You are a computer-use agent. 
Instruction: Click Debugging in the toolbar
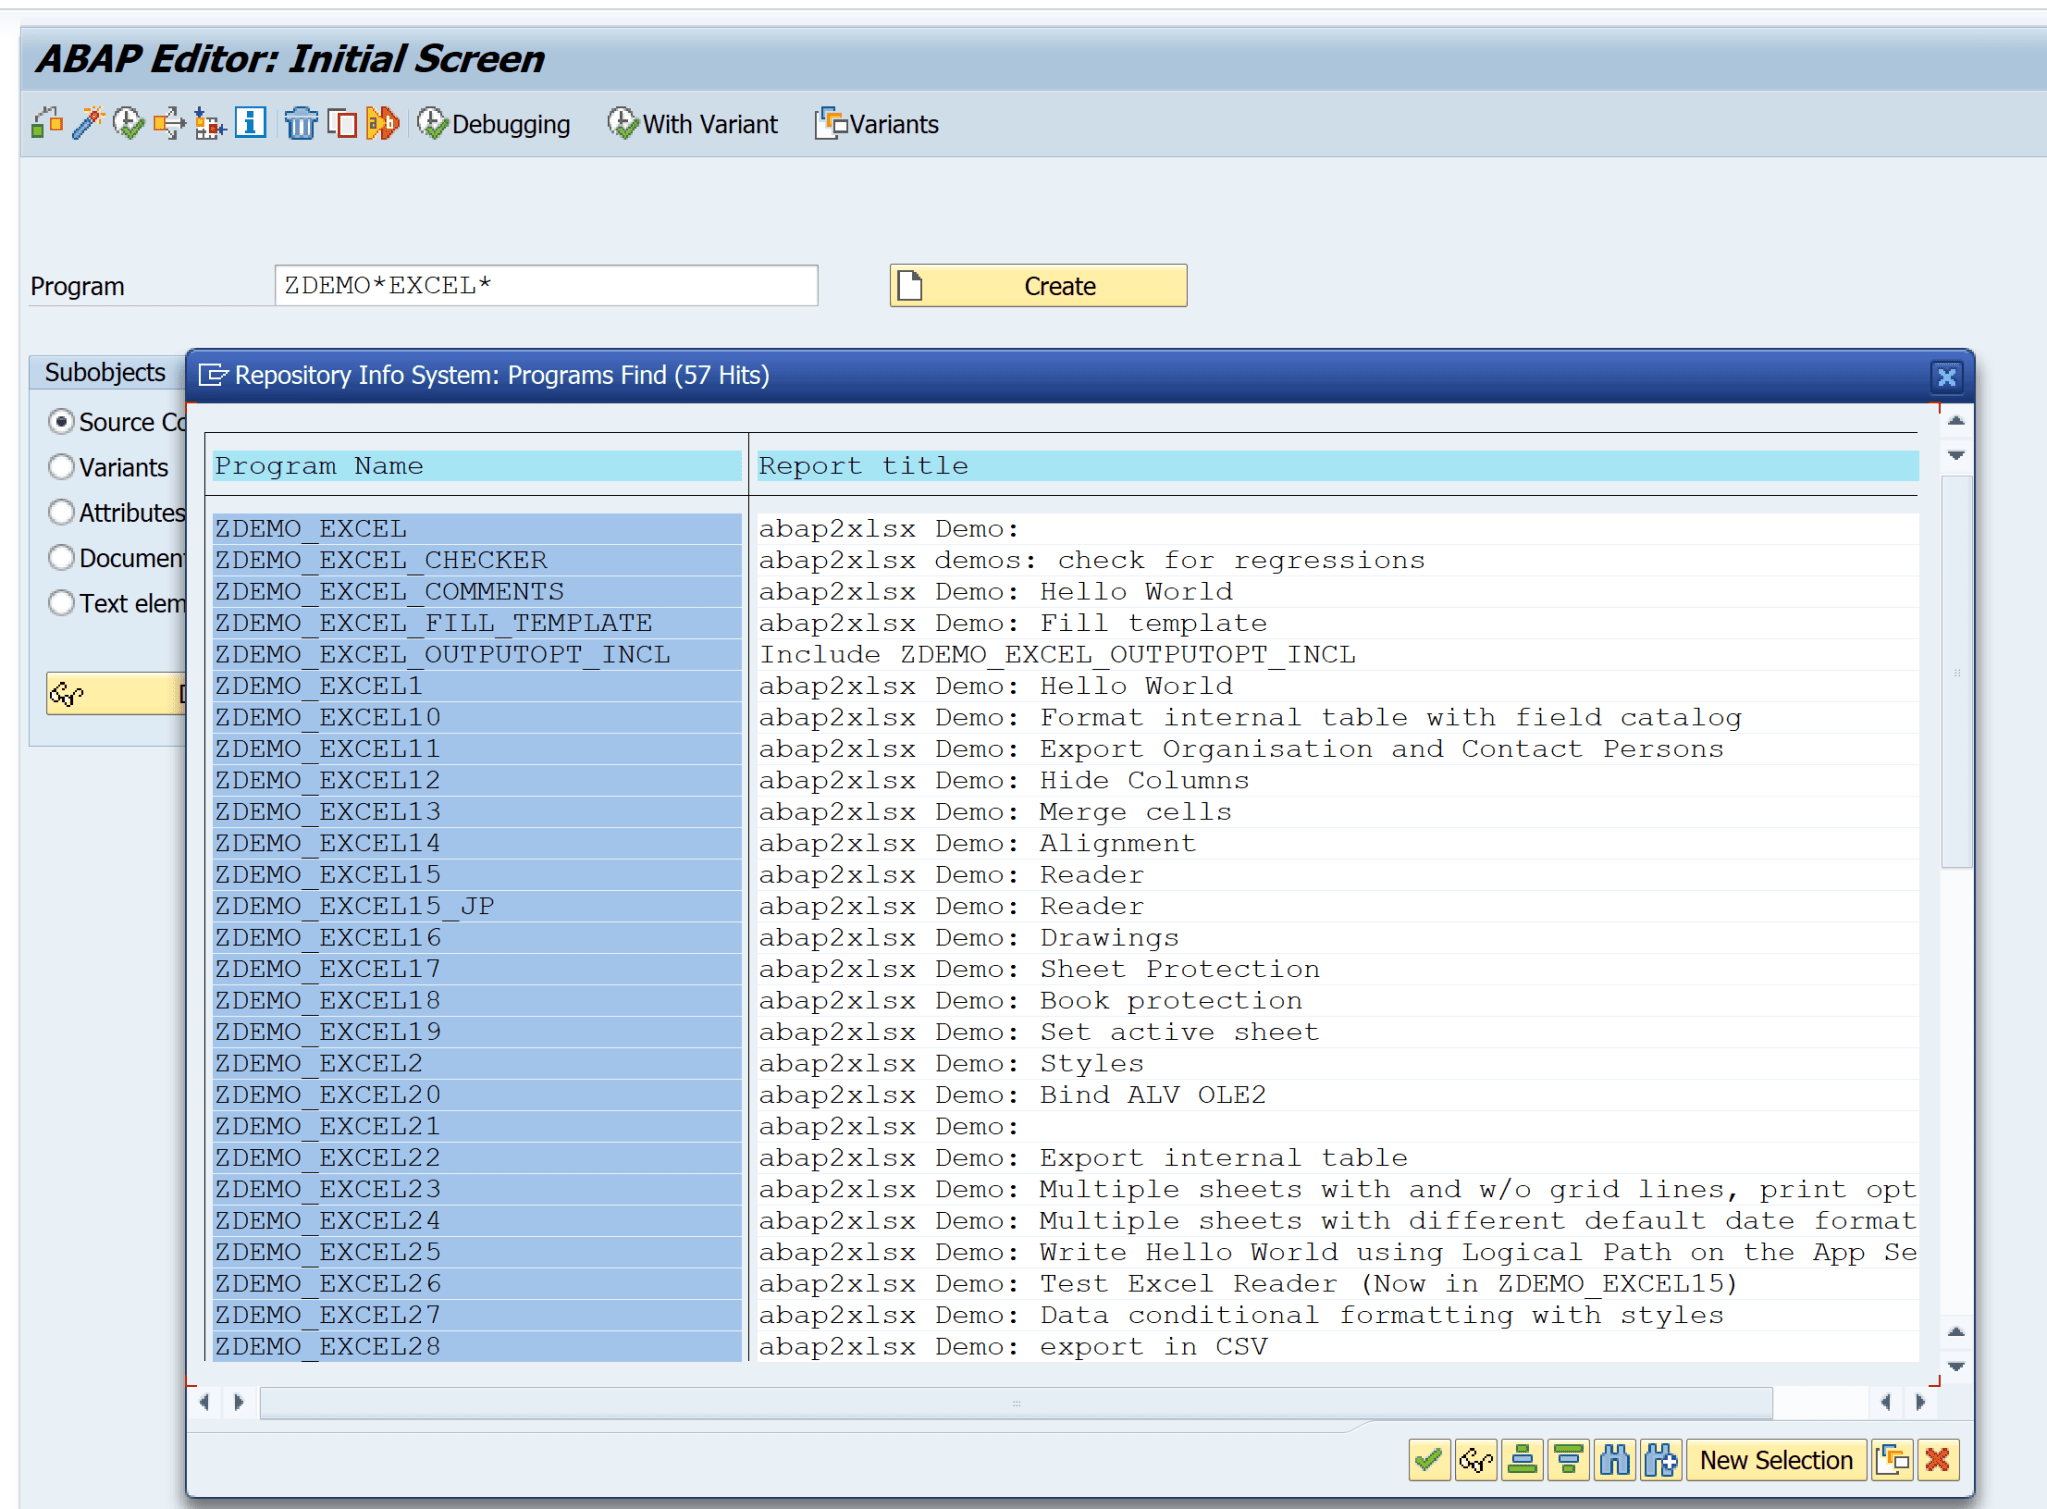click(x=494, y=124)
